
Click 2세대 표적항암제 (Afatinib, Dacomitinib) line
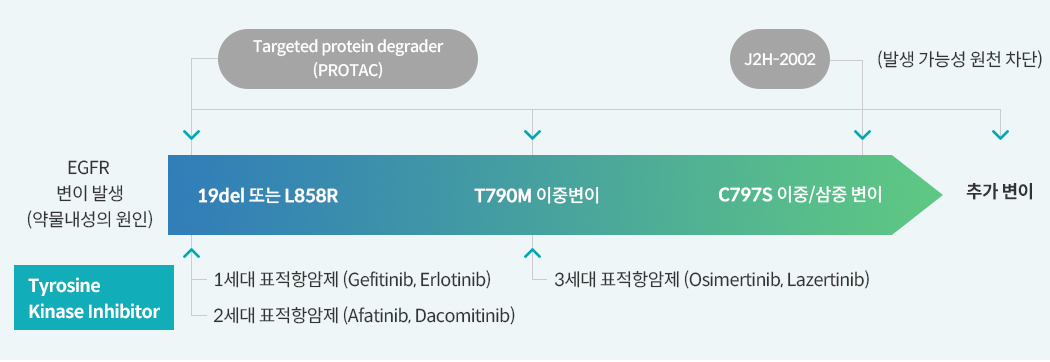click(x=364, y=315)
